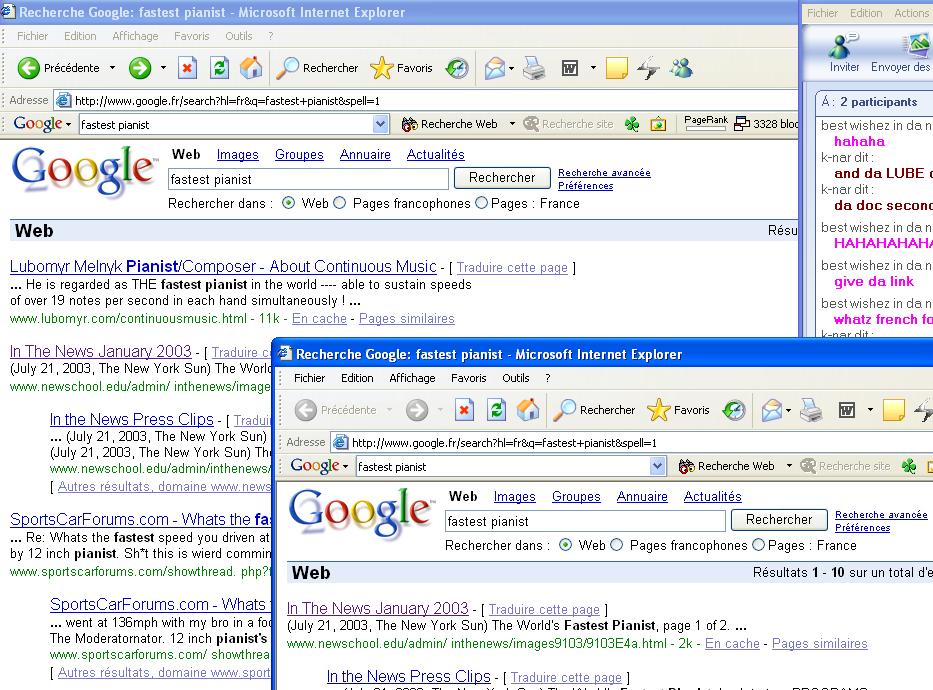Open In The News January 2003 in front window

[x=378, y=609]
